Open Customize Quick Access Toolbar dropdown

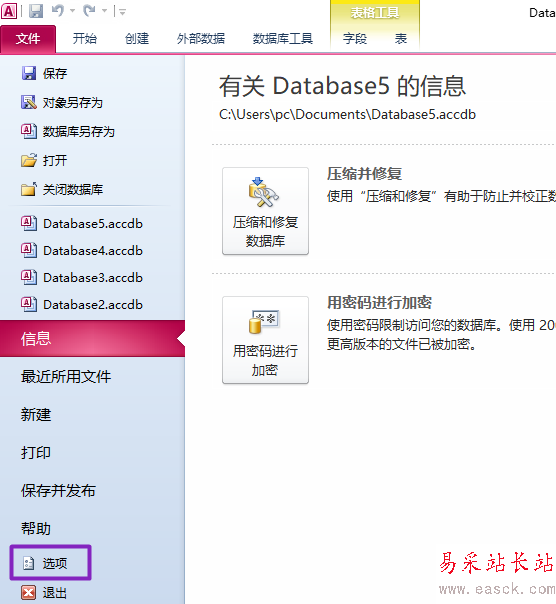123,12
